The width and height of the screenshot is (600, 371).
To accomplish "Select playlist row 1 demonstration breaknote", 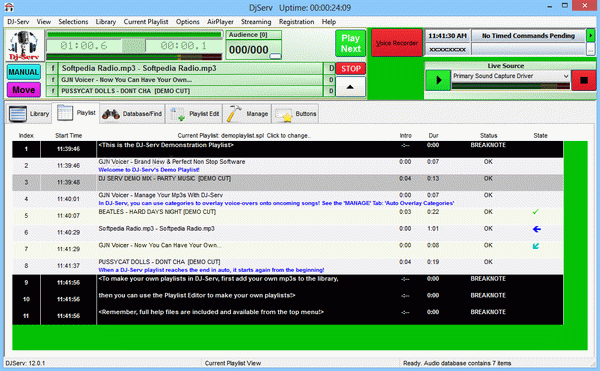I will pos(287,149).
